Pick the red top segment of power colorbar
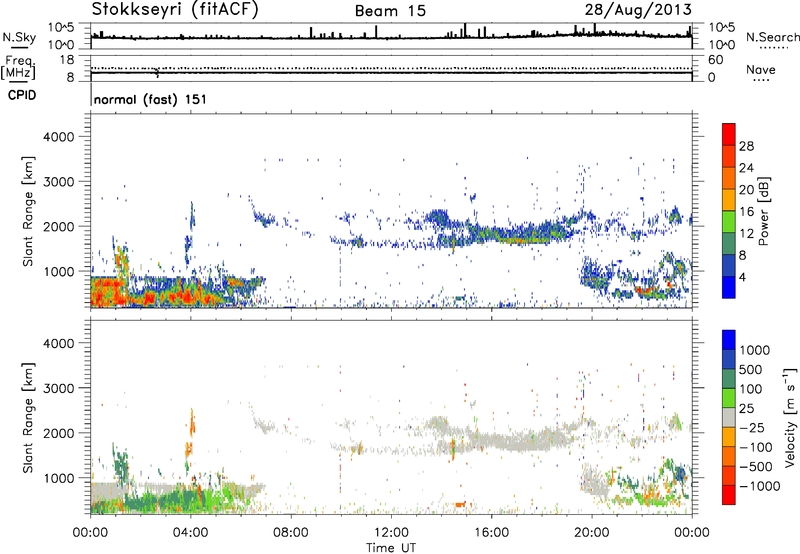 coord(729,135)
